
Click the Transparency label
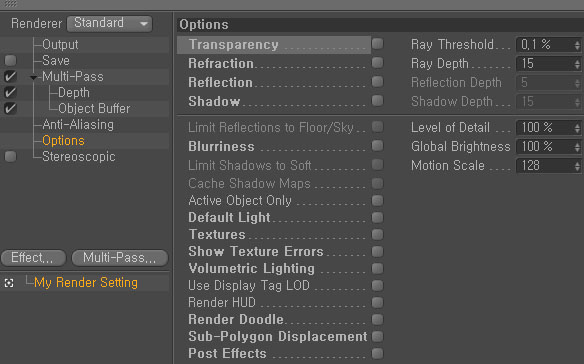(234, 45)
